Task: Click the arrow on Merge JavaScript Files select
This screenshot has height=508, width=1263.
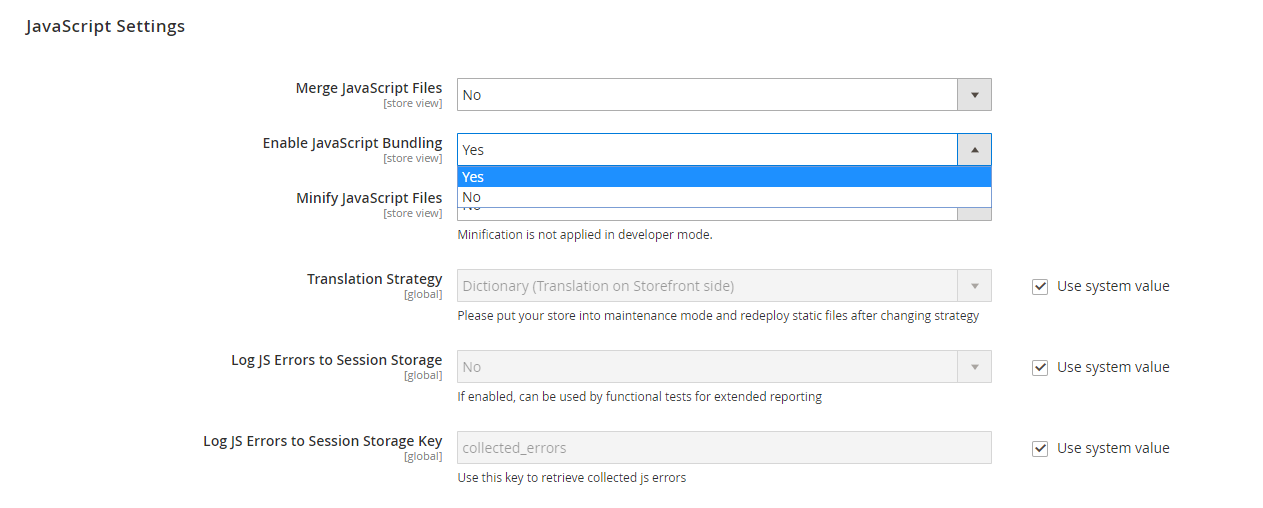Action: [x=975, y=94]
